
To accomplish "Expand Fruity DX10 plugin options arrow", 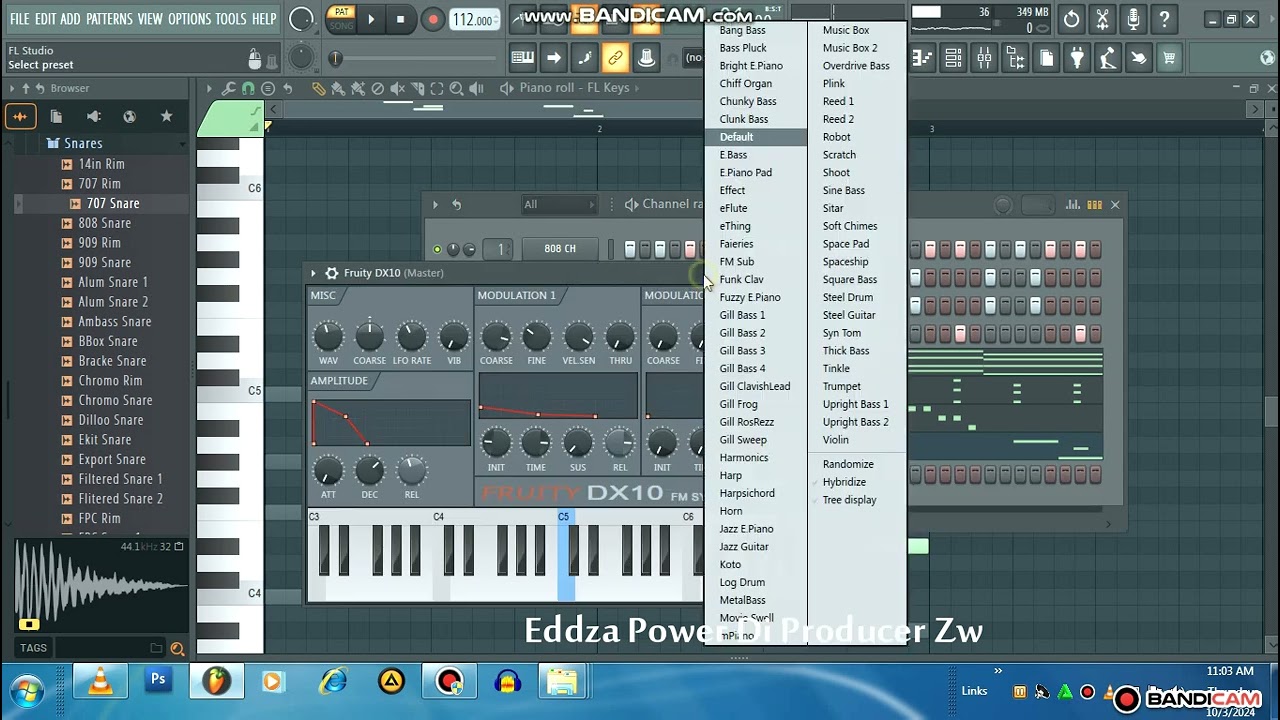I will (313, 273).
